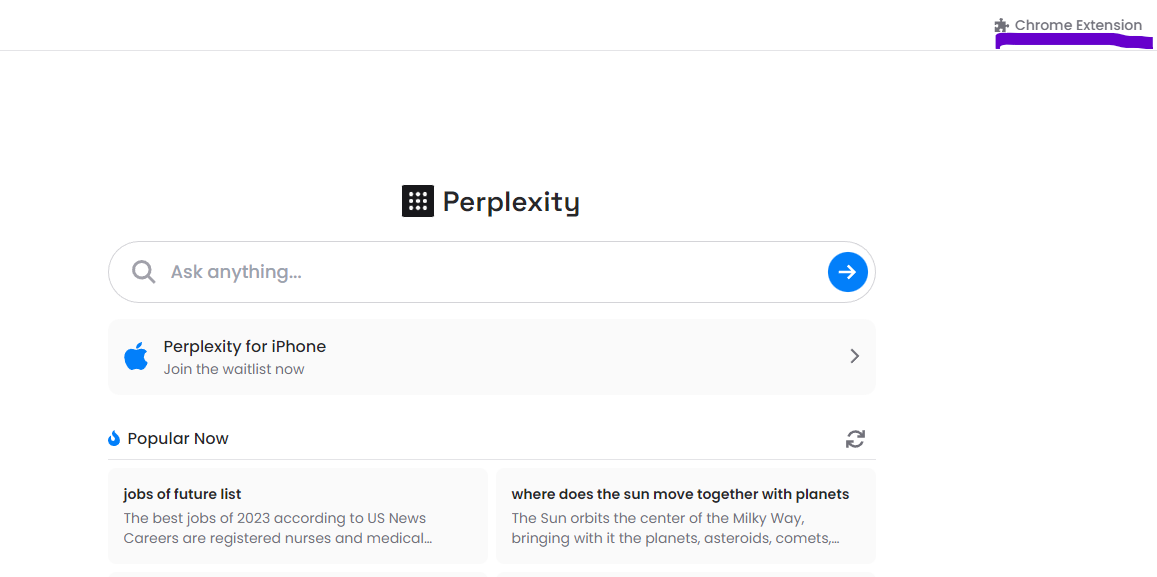Expand iPhone banner using right chevron
This screenshot has width=1157, height=577.
(x=854, y=356)
